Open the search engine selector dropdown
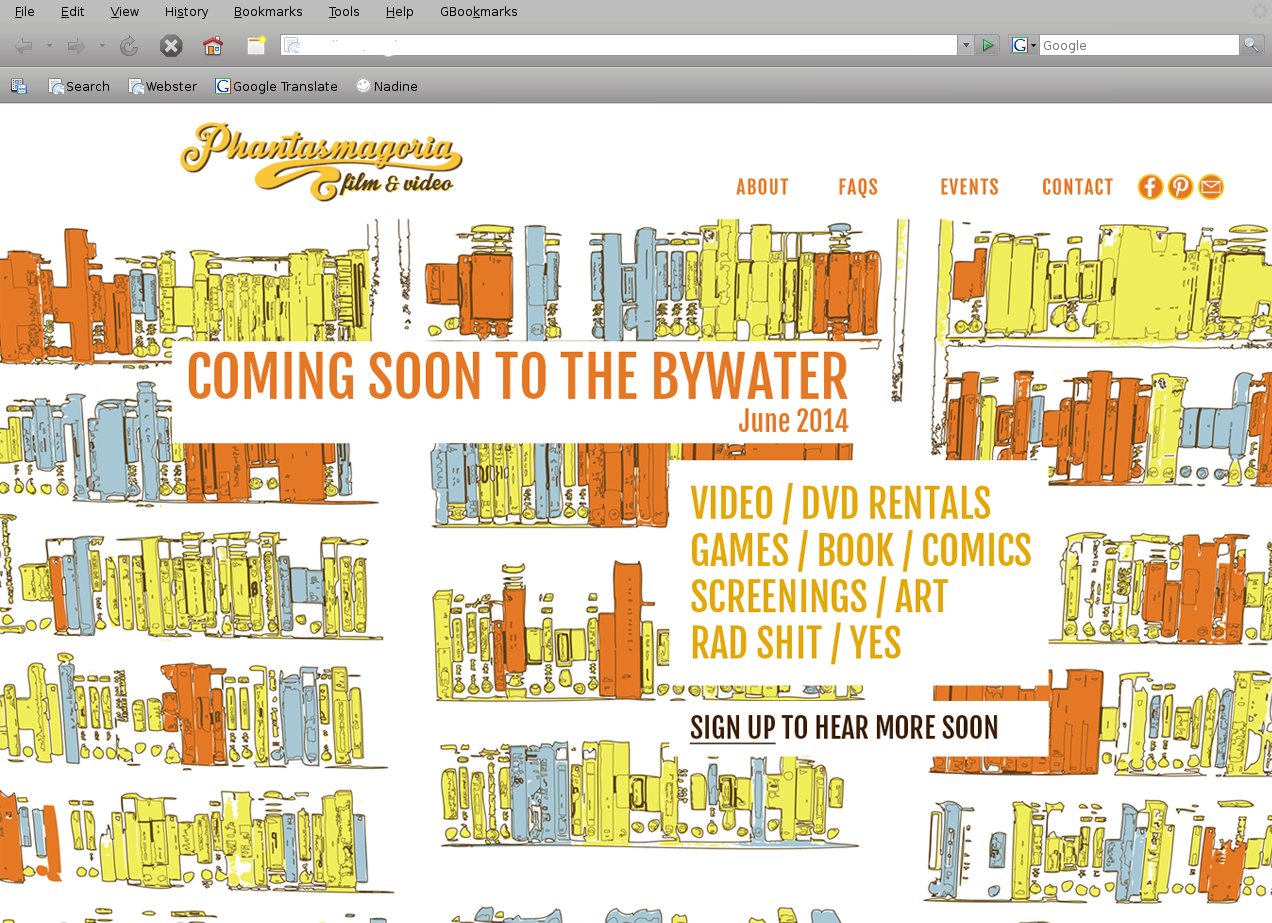The width and height of the screenshot is (1272, 923). (1024, 45)
